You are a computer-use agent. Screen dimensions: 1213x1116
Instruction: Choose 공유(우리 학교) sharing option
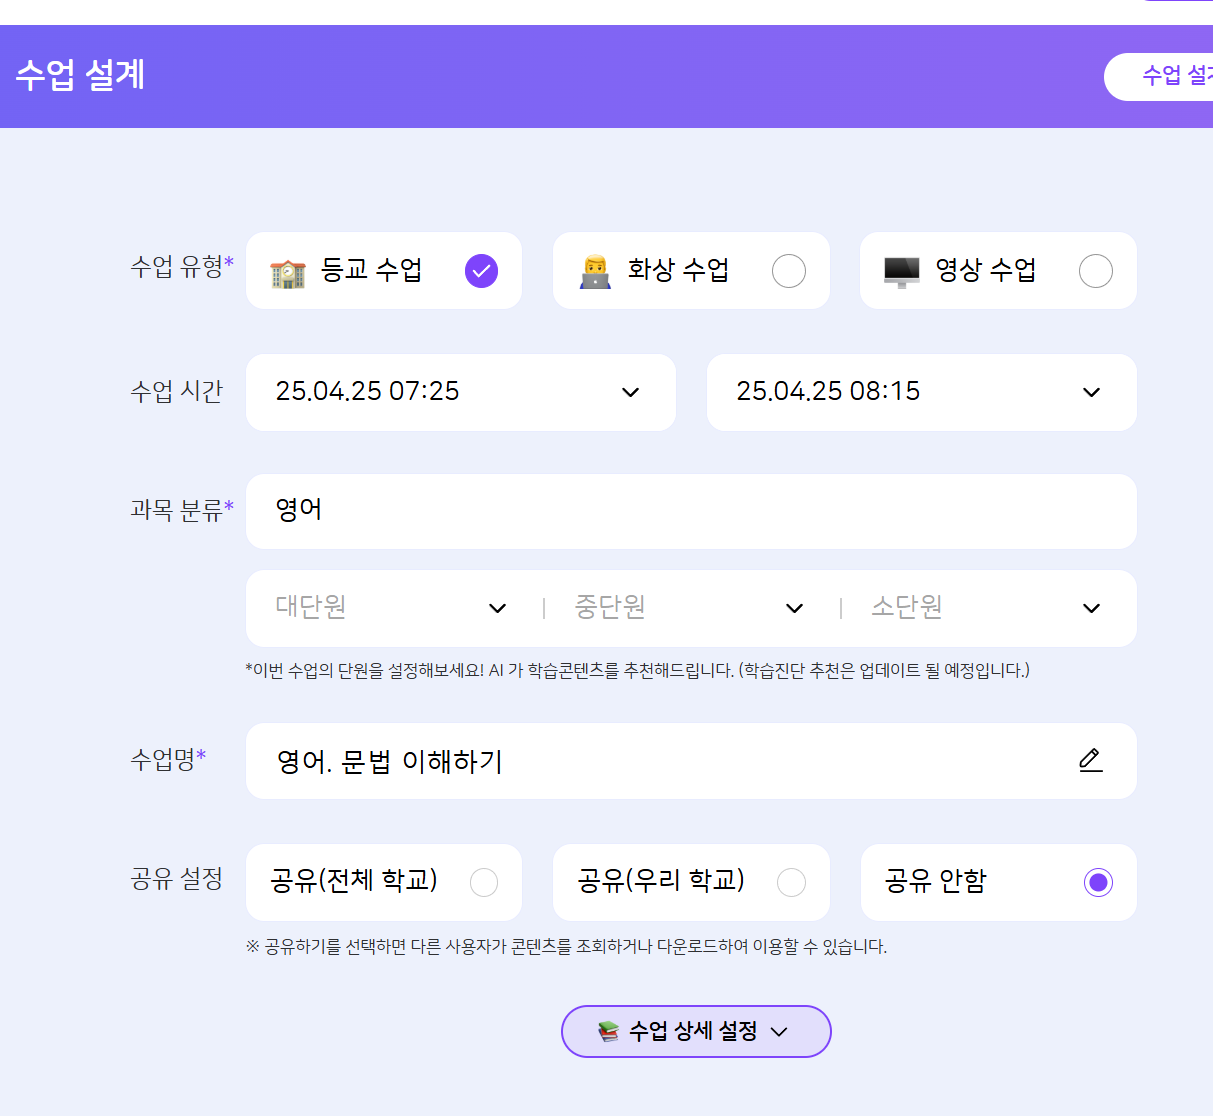[x=791, y=882]
